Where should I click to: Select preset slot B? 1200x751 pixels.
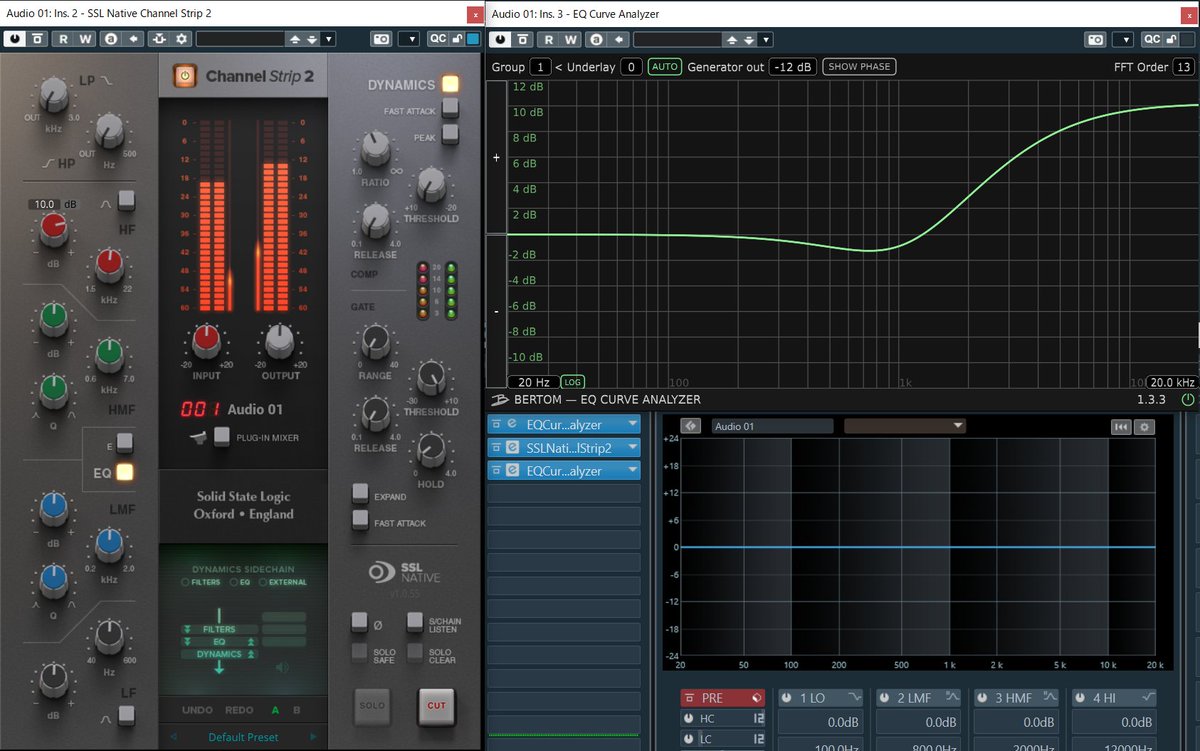297,710
